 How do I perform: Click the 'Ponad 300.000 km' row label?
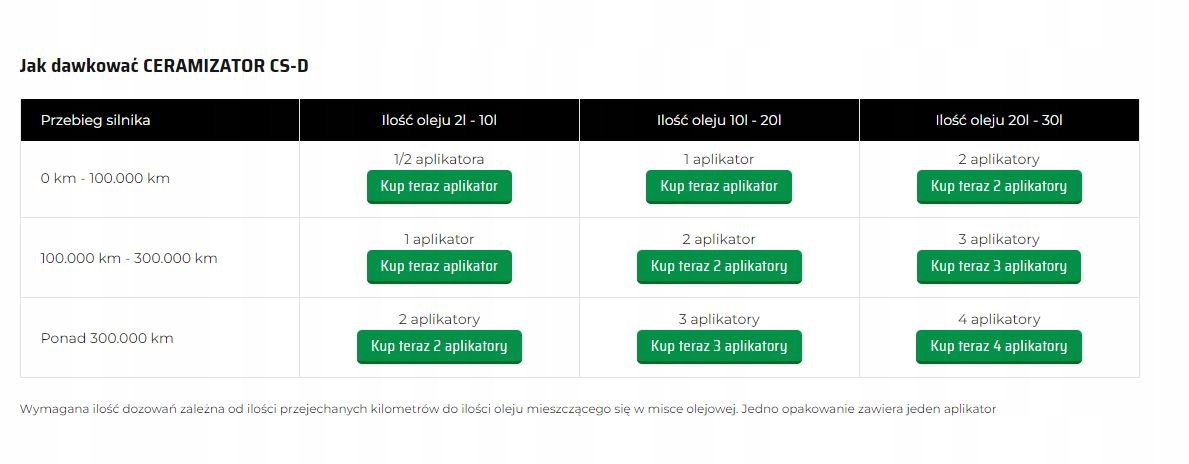107,338
